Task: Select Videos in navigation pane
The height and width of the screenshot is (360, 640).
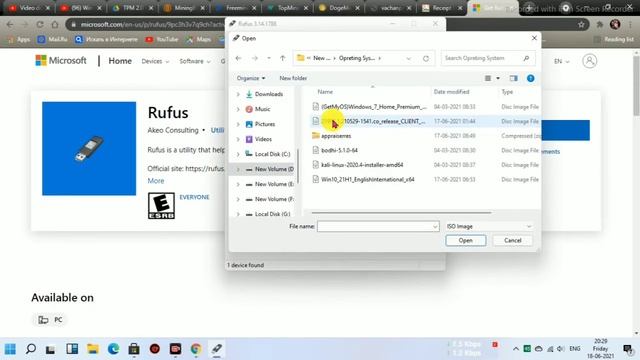Action: (x=263, y=139)
